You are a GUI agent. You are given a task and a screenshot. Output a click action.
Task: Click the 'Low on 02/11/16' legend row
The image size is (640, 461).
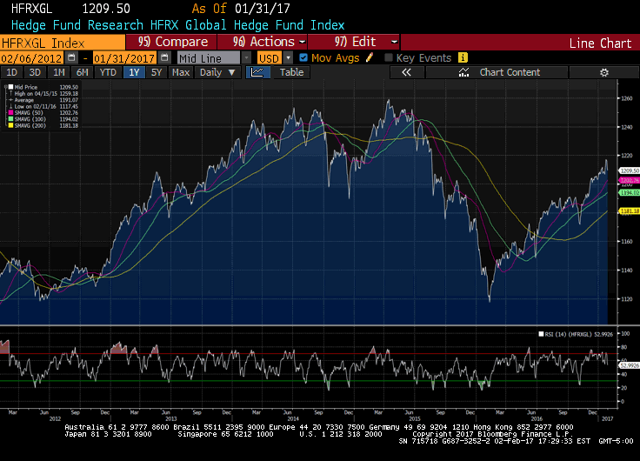coord(43,106)
